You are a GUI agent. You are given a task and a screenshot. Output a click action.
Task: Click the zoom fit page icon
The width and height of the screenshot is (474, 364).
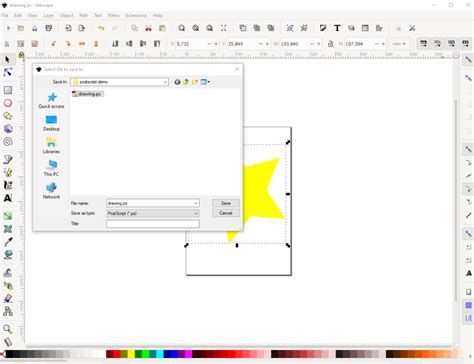tap(209, 28)
